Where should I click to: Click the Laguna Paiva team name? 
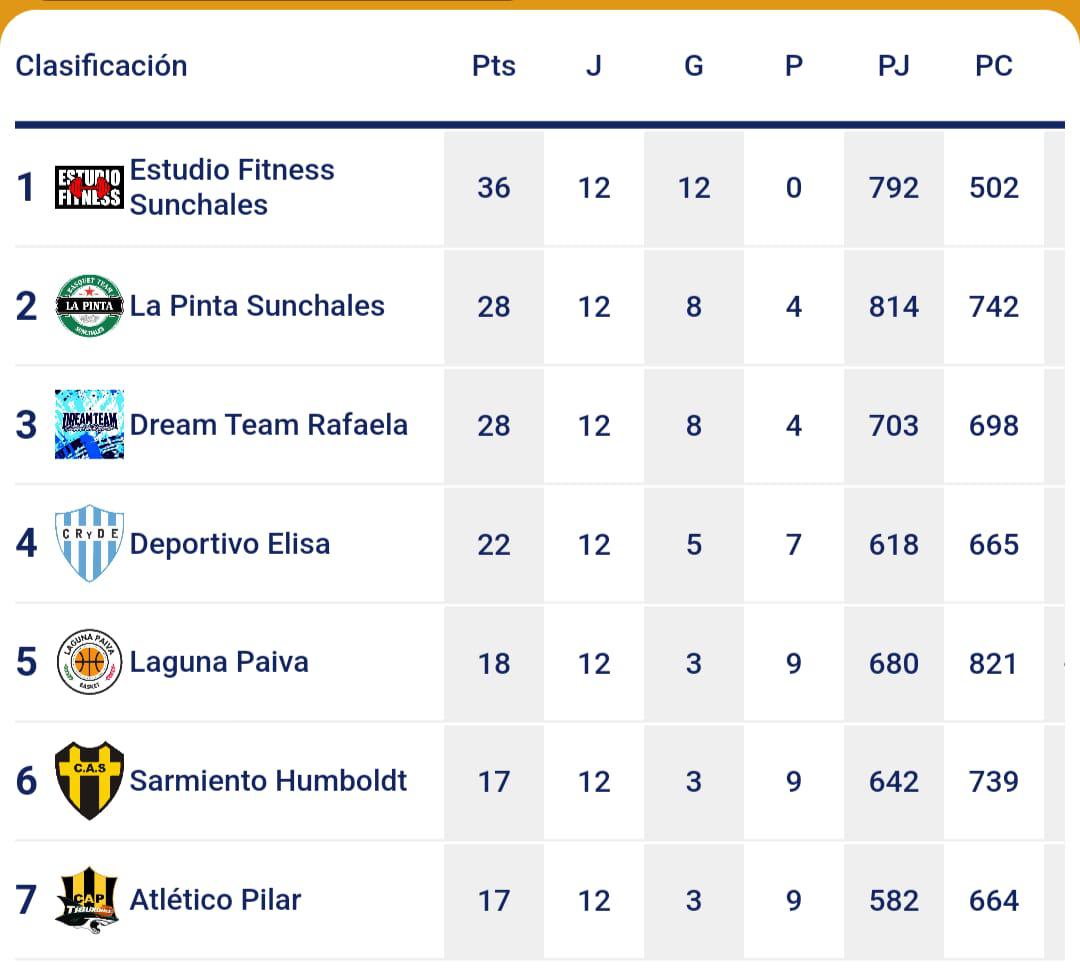point(219,662)
